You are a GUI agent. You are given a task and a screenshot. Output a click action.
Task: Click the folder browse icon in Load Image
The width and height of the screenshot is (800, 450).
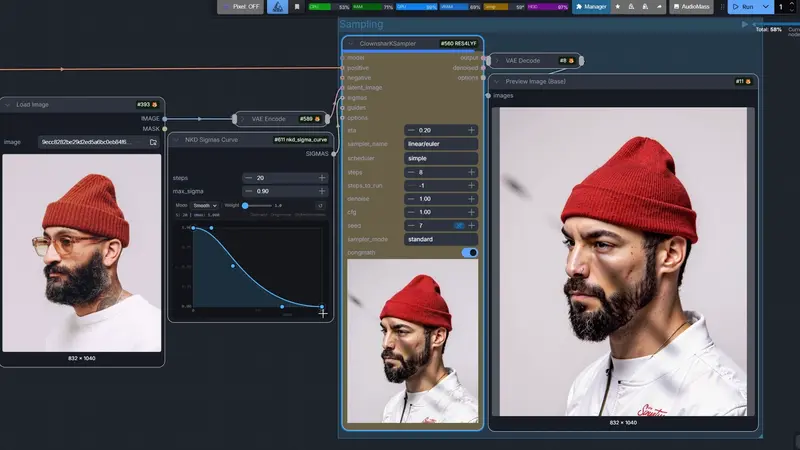click(153, 142)
